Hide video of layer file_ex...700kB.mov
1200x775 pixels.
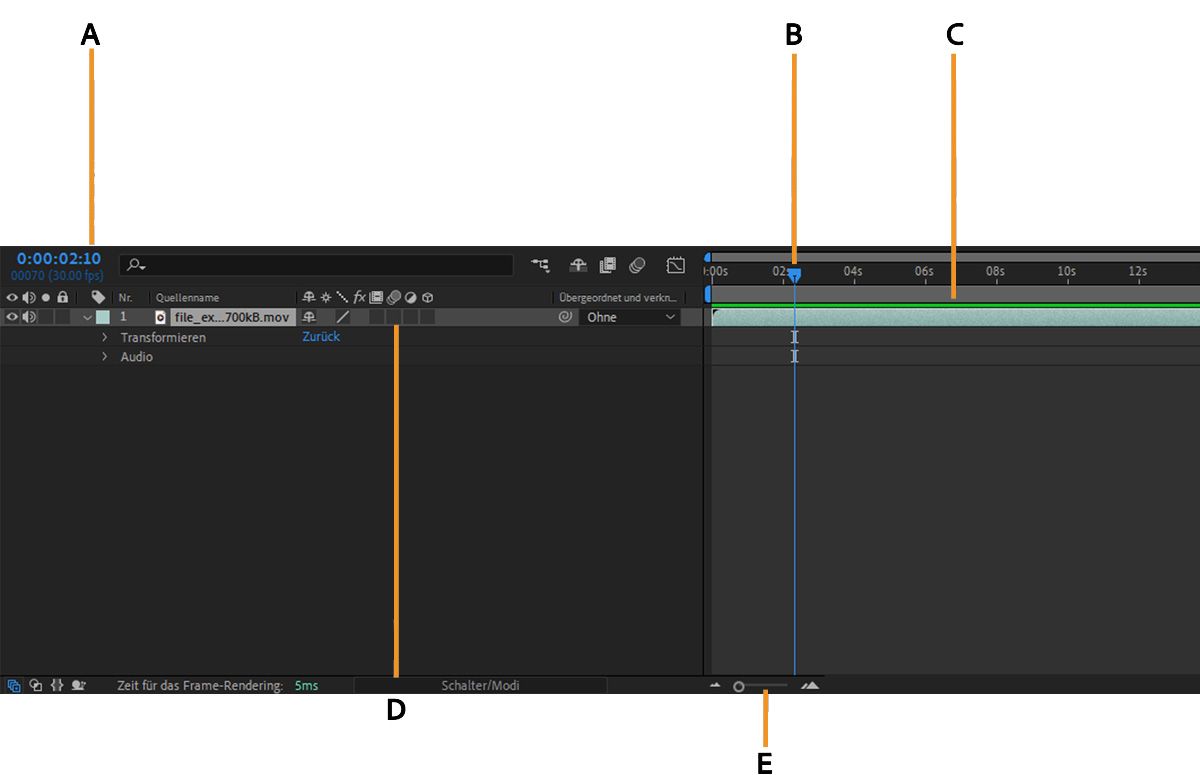pos(12,317)
